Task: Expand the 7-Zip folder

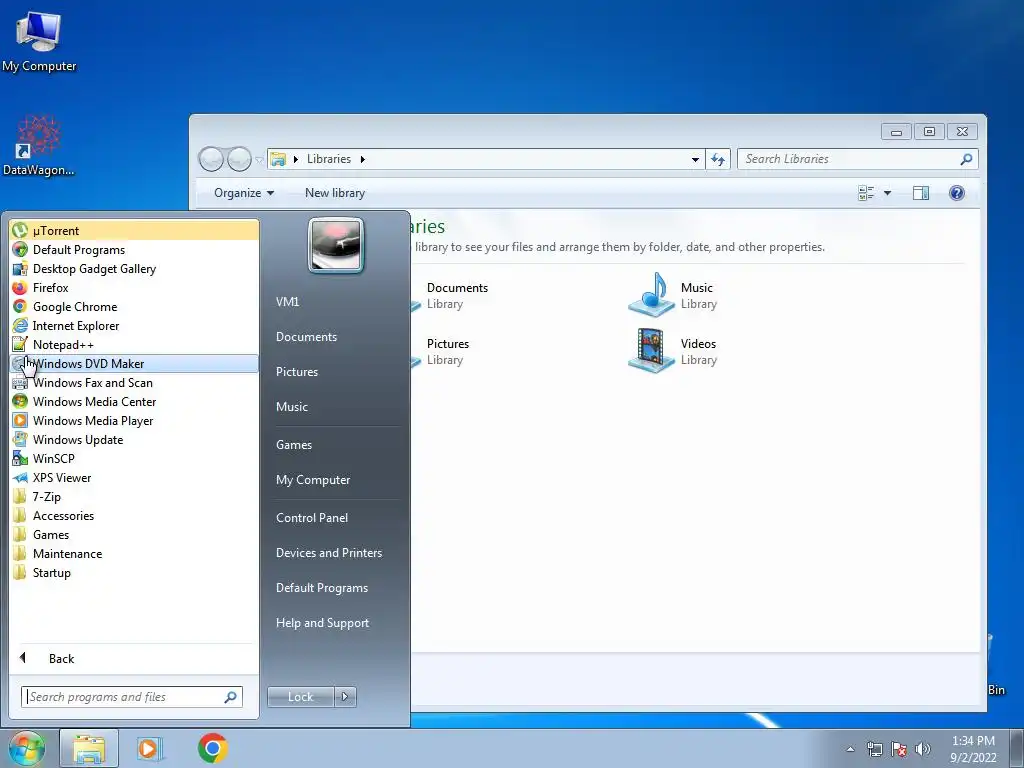Action: click(x=135, y=496)
